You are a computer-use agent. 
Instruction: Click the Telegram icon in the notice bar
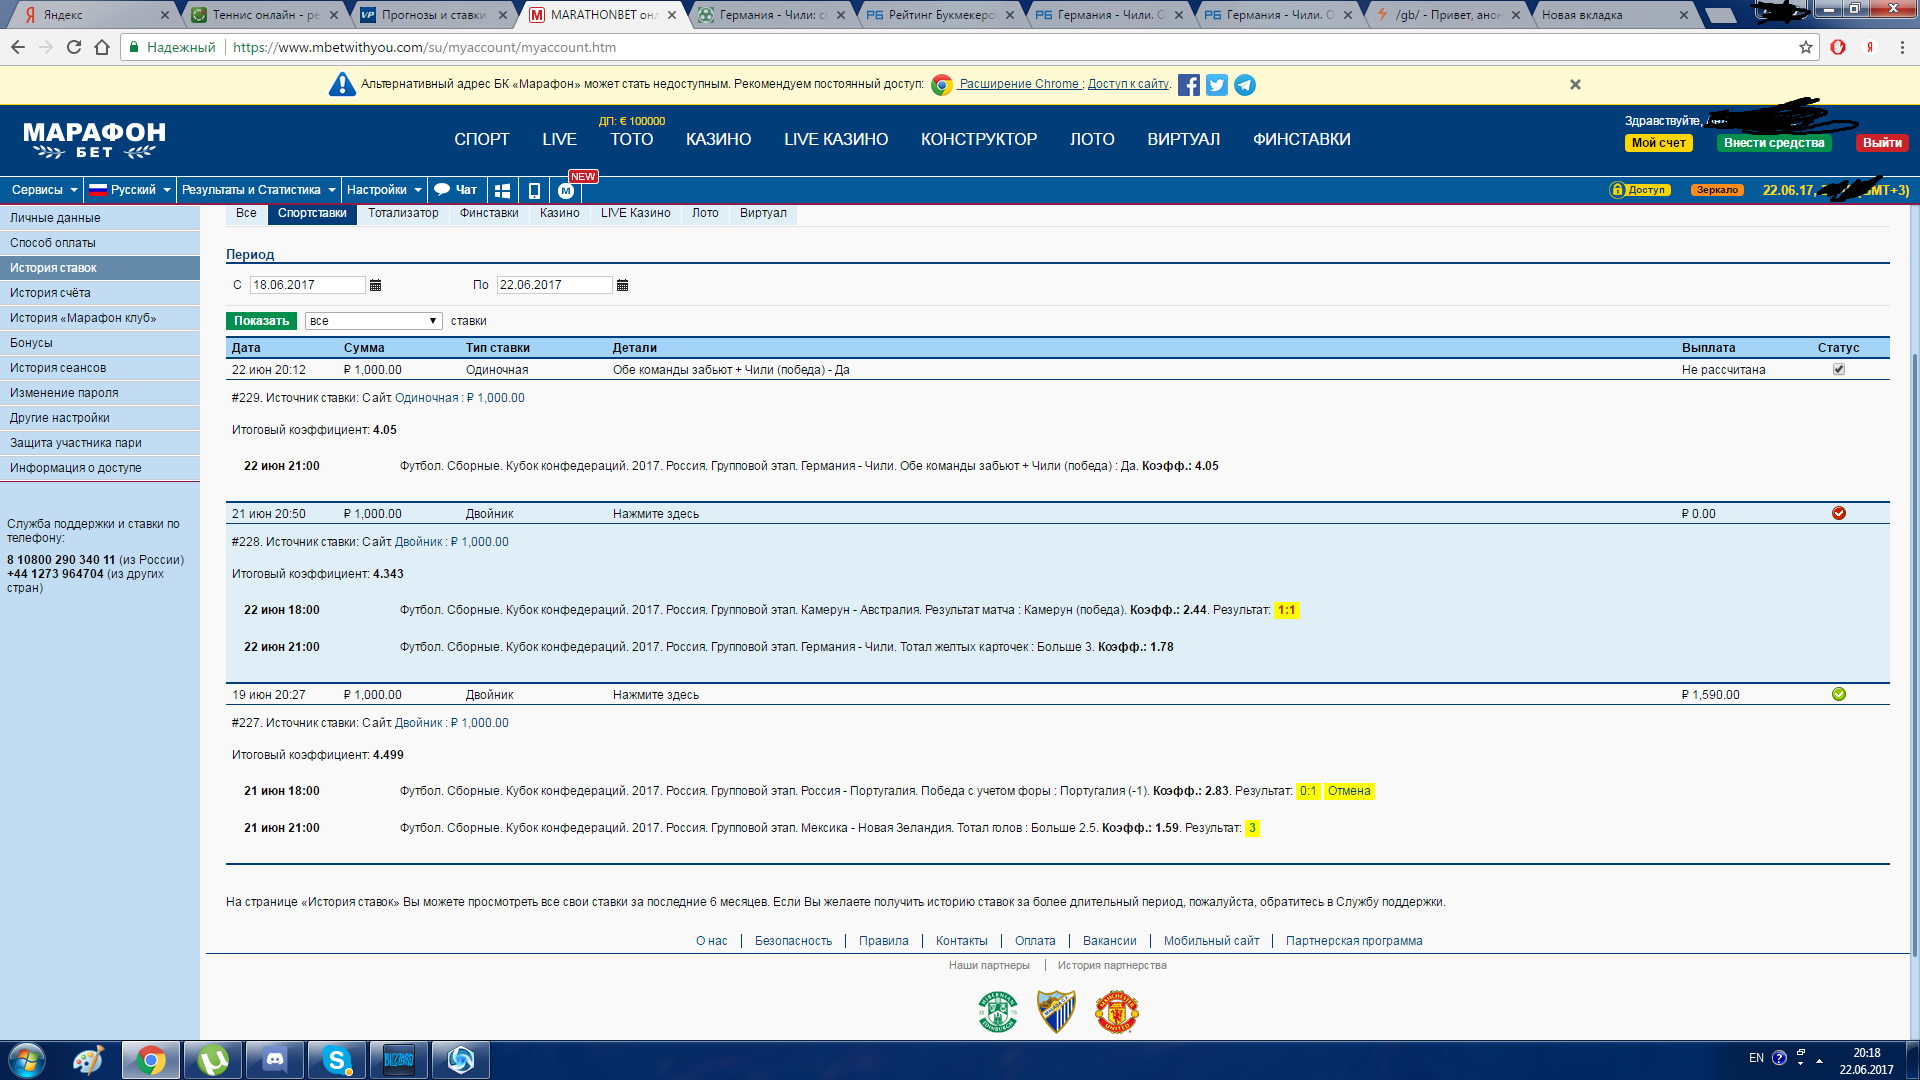[x=1245, y=85]
